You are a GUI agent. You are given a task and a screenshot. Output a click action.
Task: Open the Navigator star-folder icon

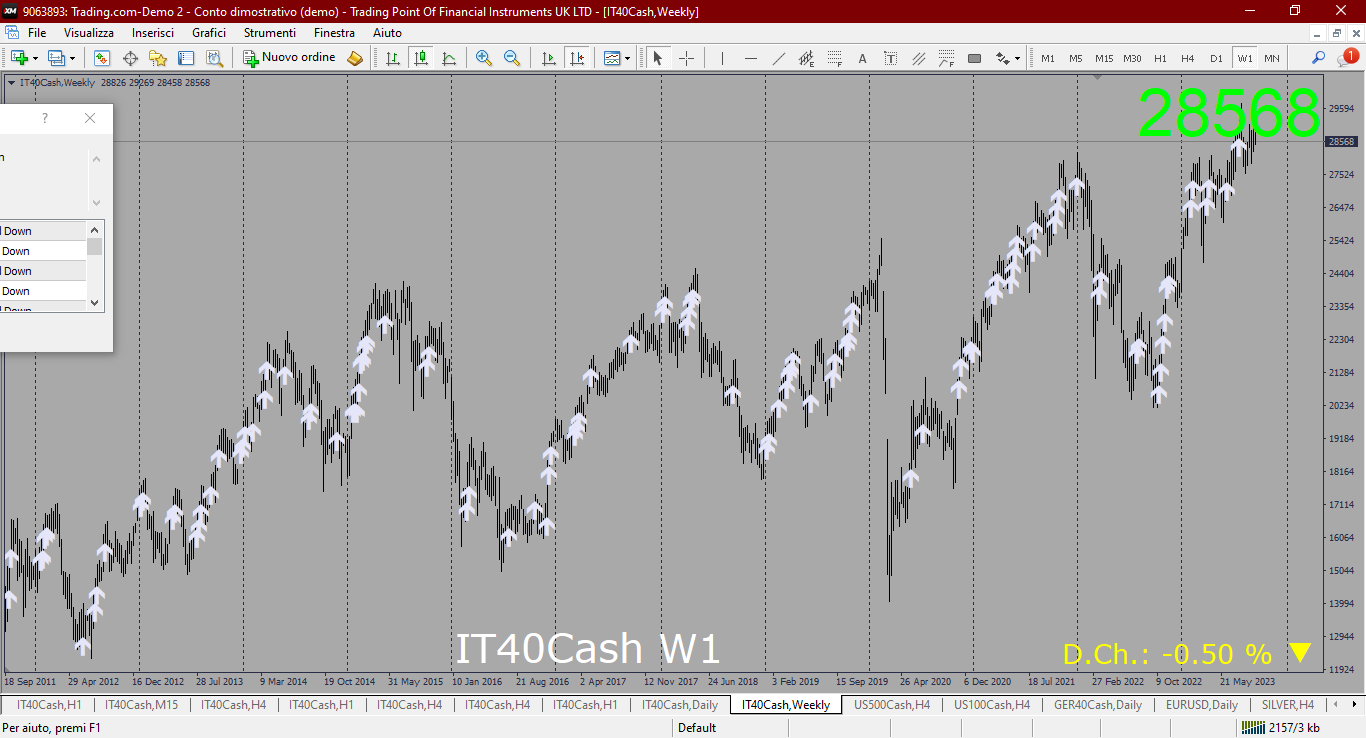click(x=158, y=58)
